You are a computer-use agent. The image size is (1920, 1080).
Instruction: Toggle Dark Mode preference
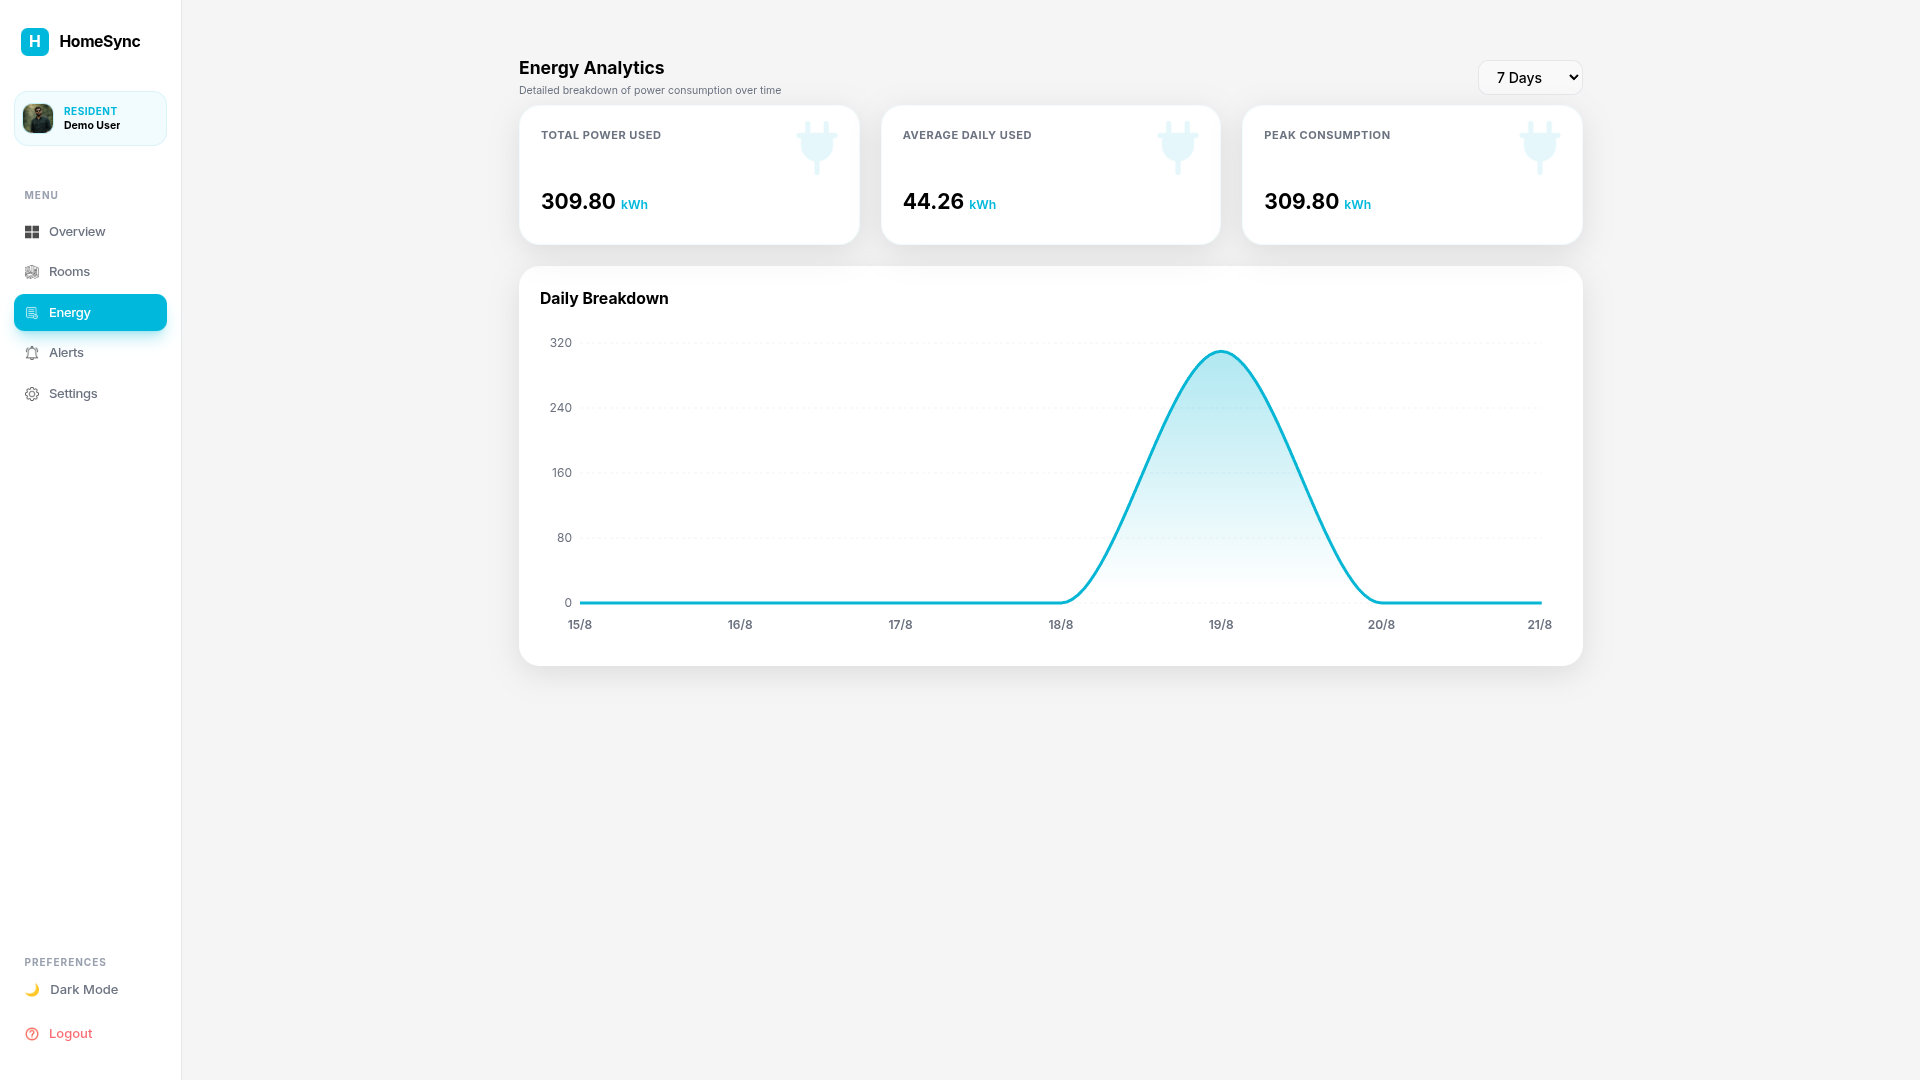pos(90,990)
